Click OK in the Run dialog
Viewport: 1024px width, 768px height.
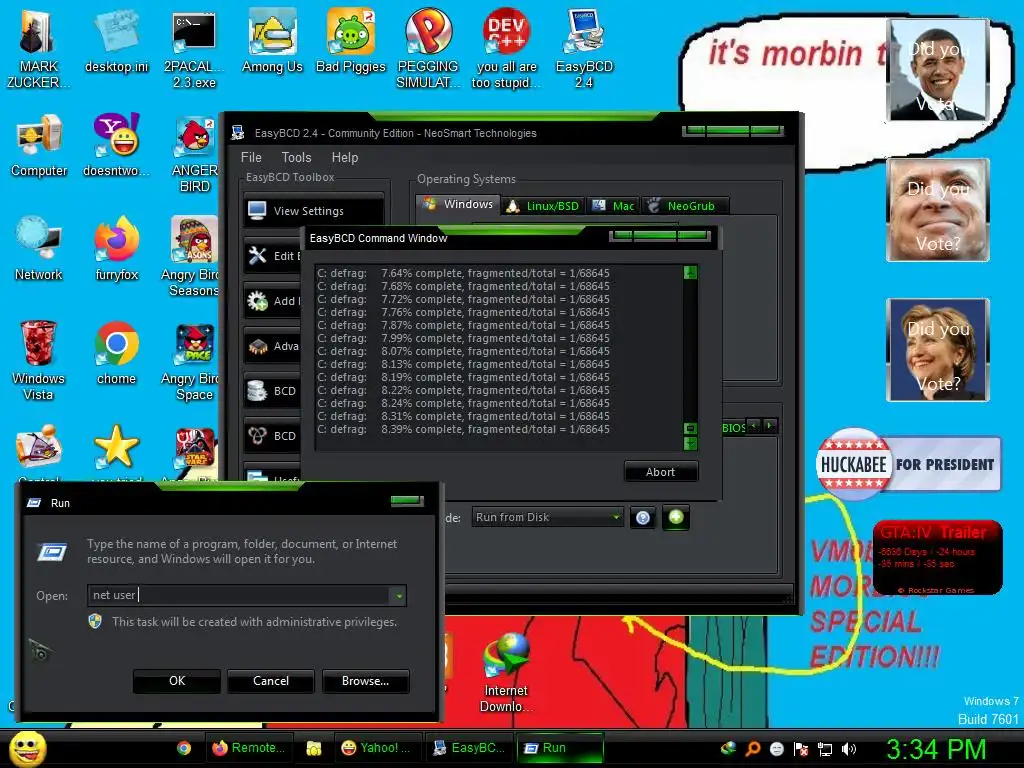(x=177, y=681)
